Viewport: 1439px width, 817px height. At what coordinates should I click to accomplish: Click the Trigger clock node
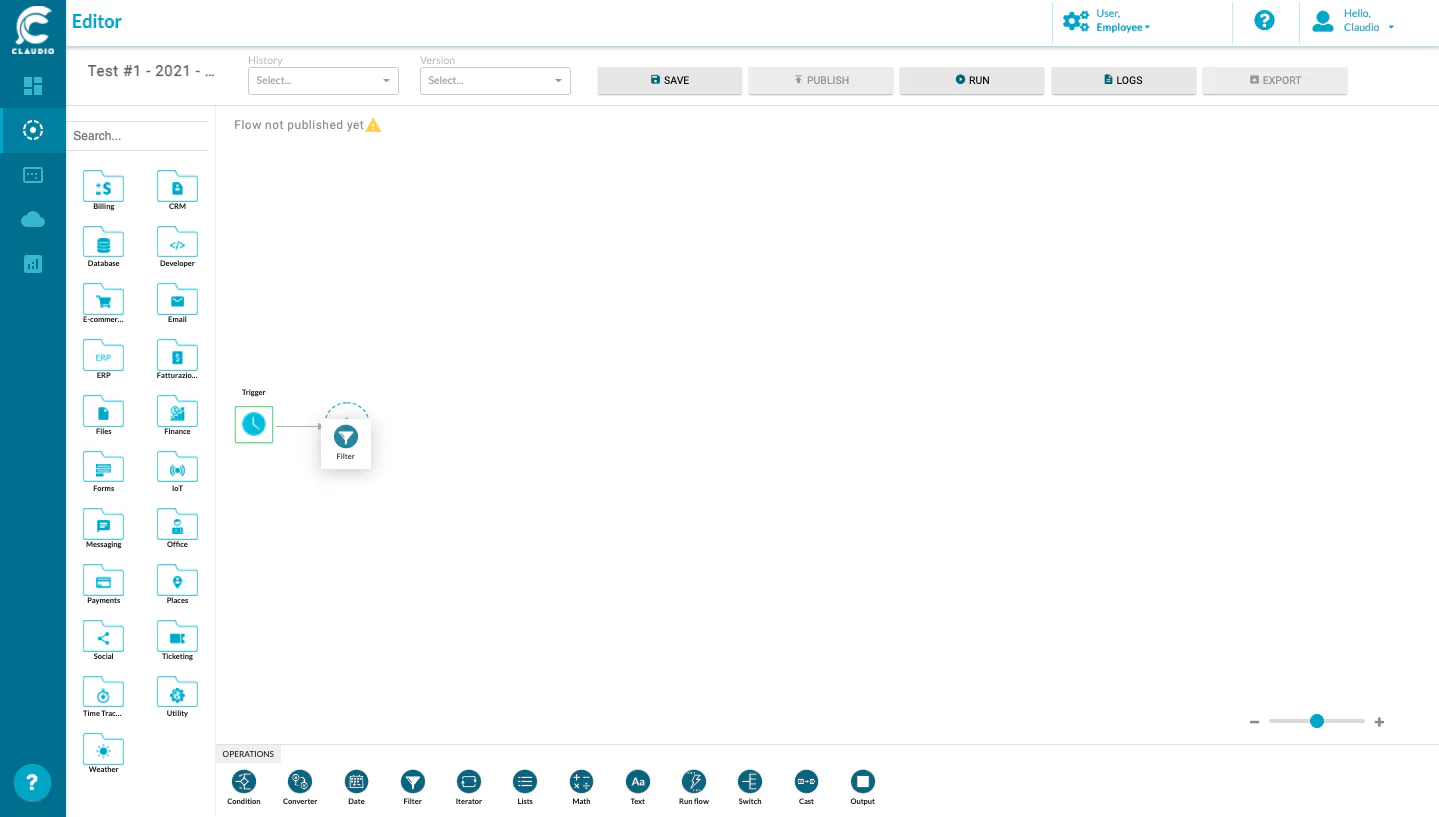pyautogui.click(x=254, y=424)
